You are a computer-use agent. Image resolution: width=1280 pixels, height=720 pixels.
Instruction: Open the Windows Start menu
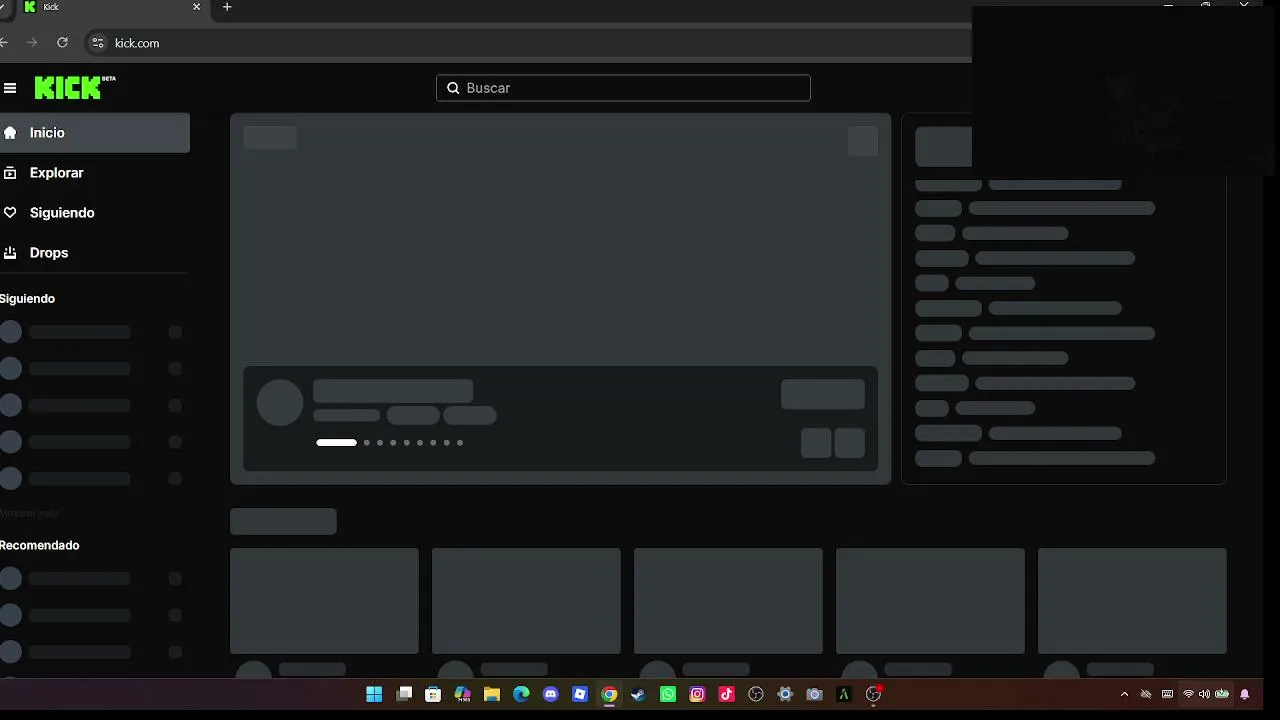374,694
